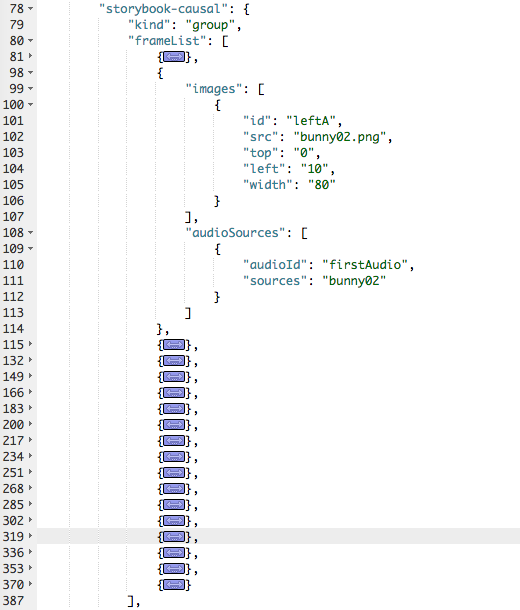The width and height of the screenshot is (520, 610).
Task: Click the "10" left value on line 104
Action: click(314, 169)
